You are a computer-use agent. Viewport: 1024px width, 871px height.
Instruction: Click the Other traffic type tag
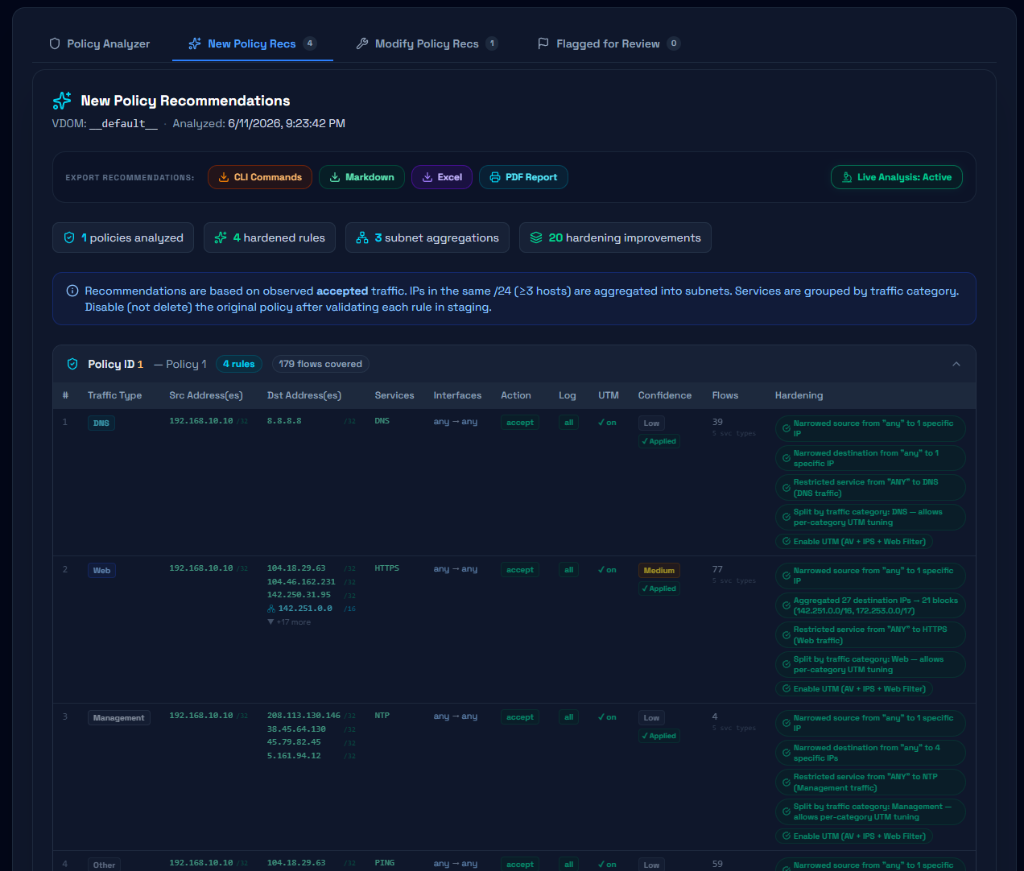click(104, 864)
